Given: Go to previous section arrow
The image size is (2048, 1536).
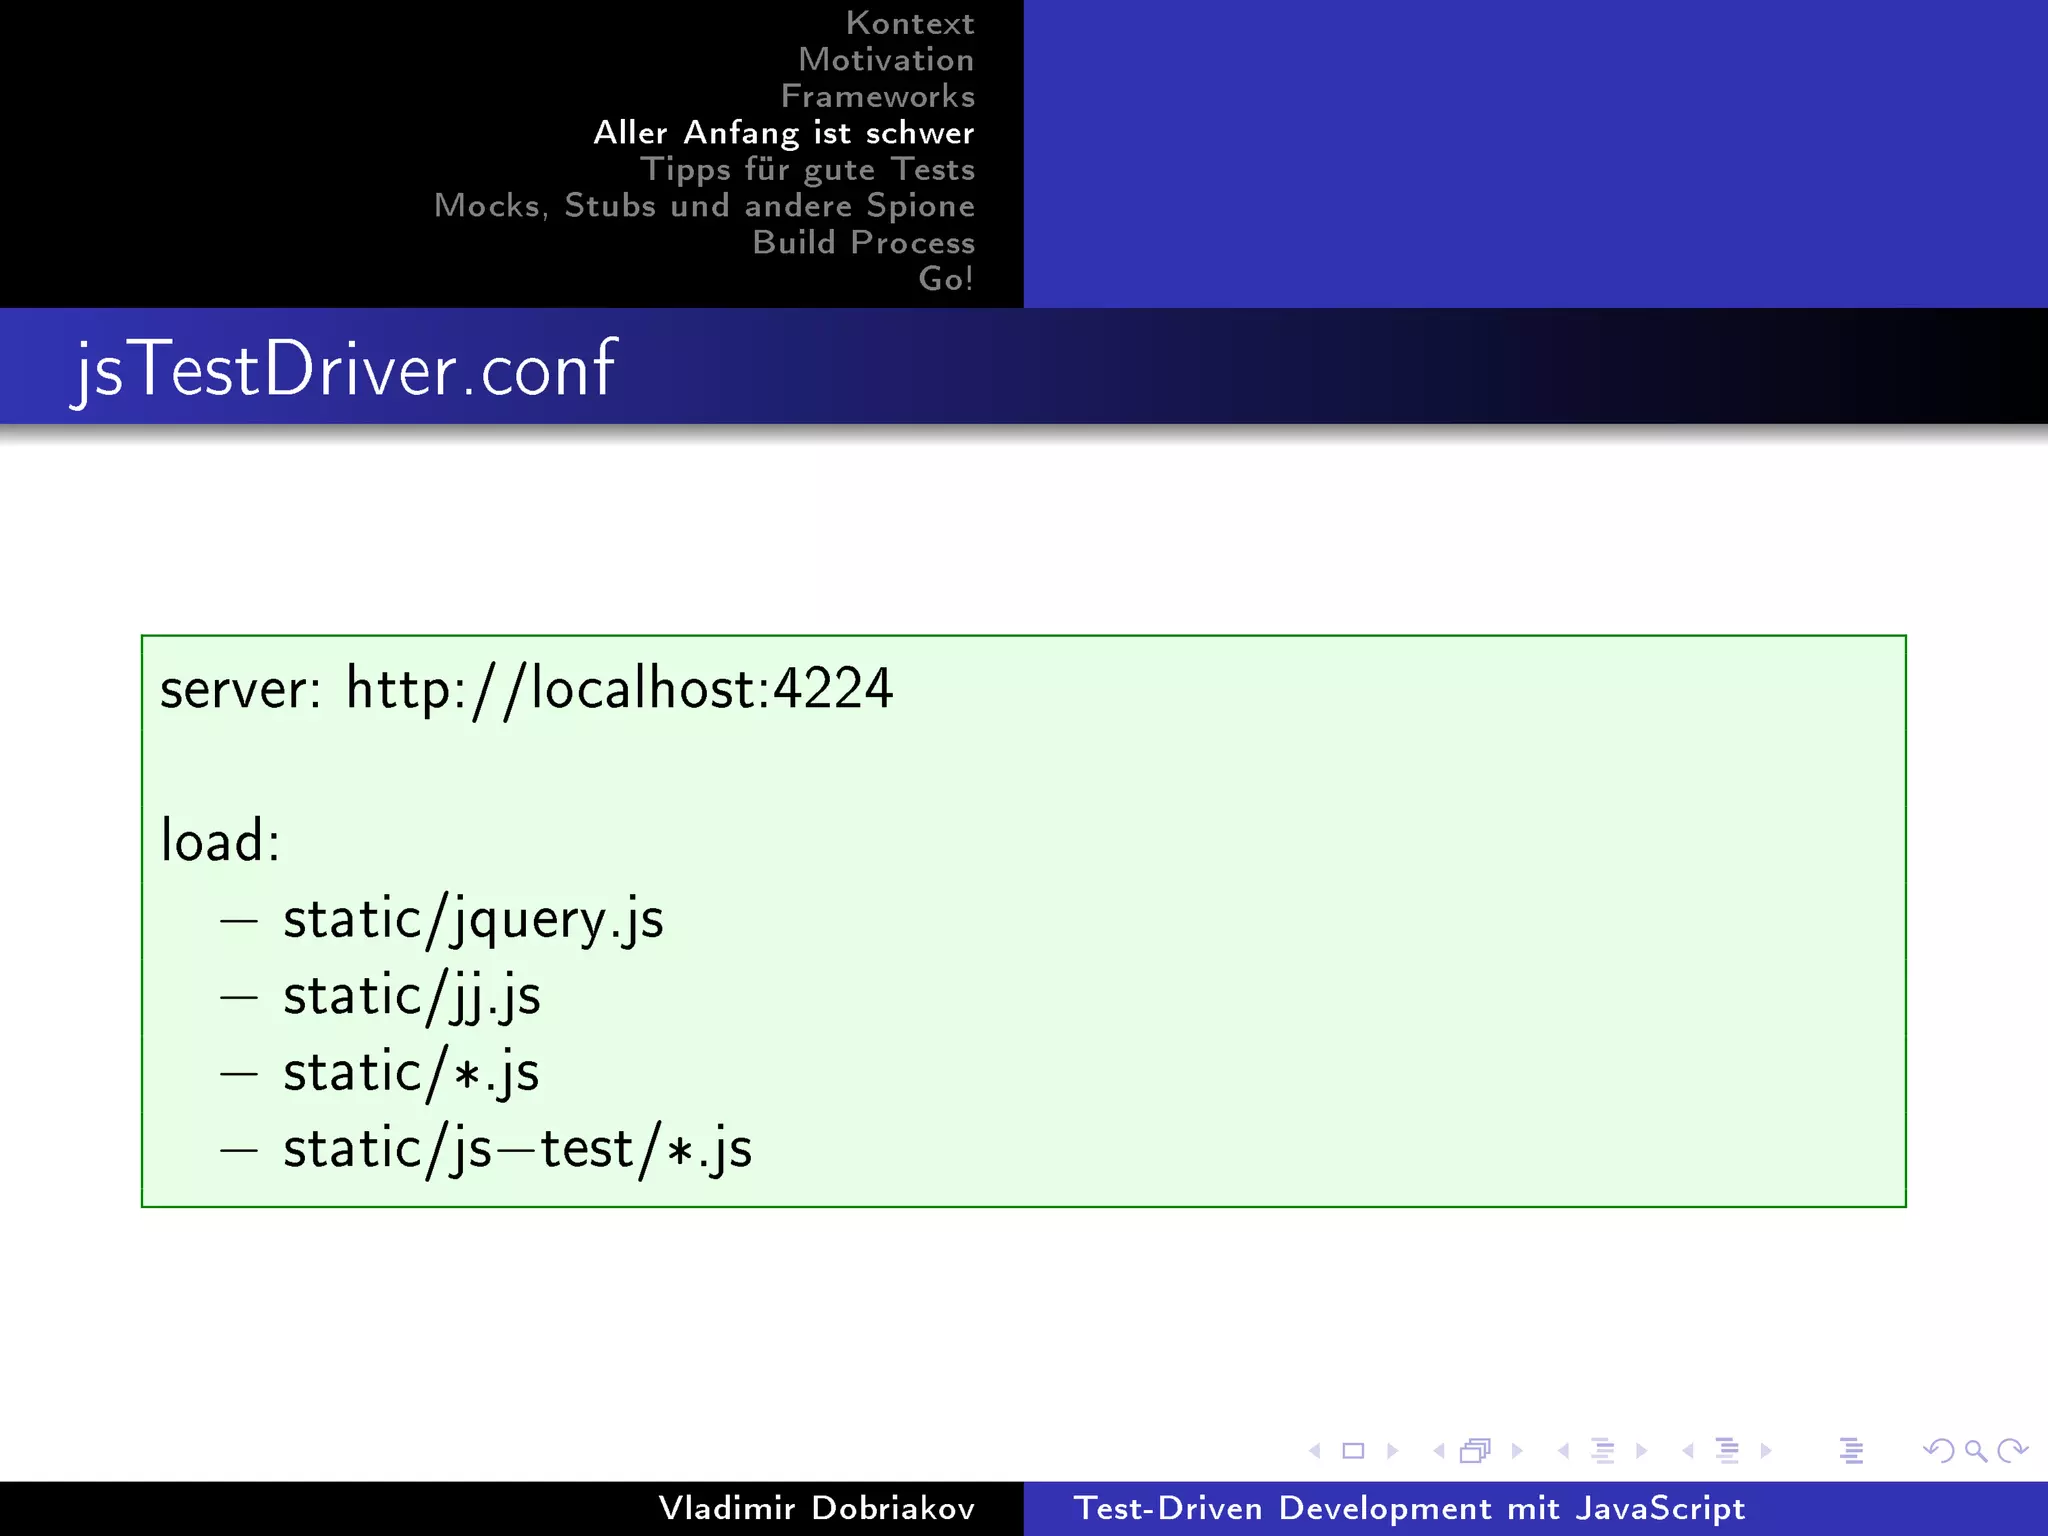Looking at the screenshot, I should [1688, 1450].
